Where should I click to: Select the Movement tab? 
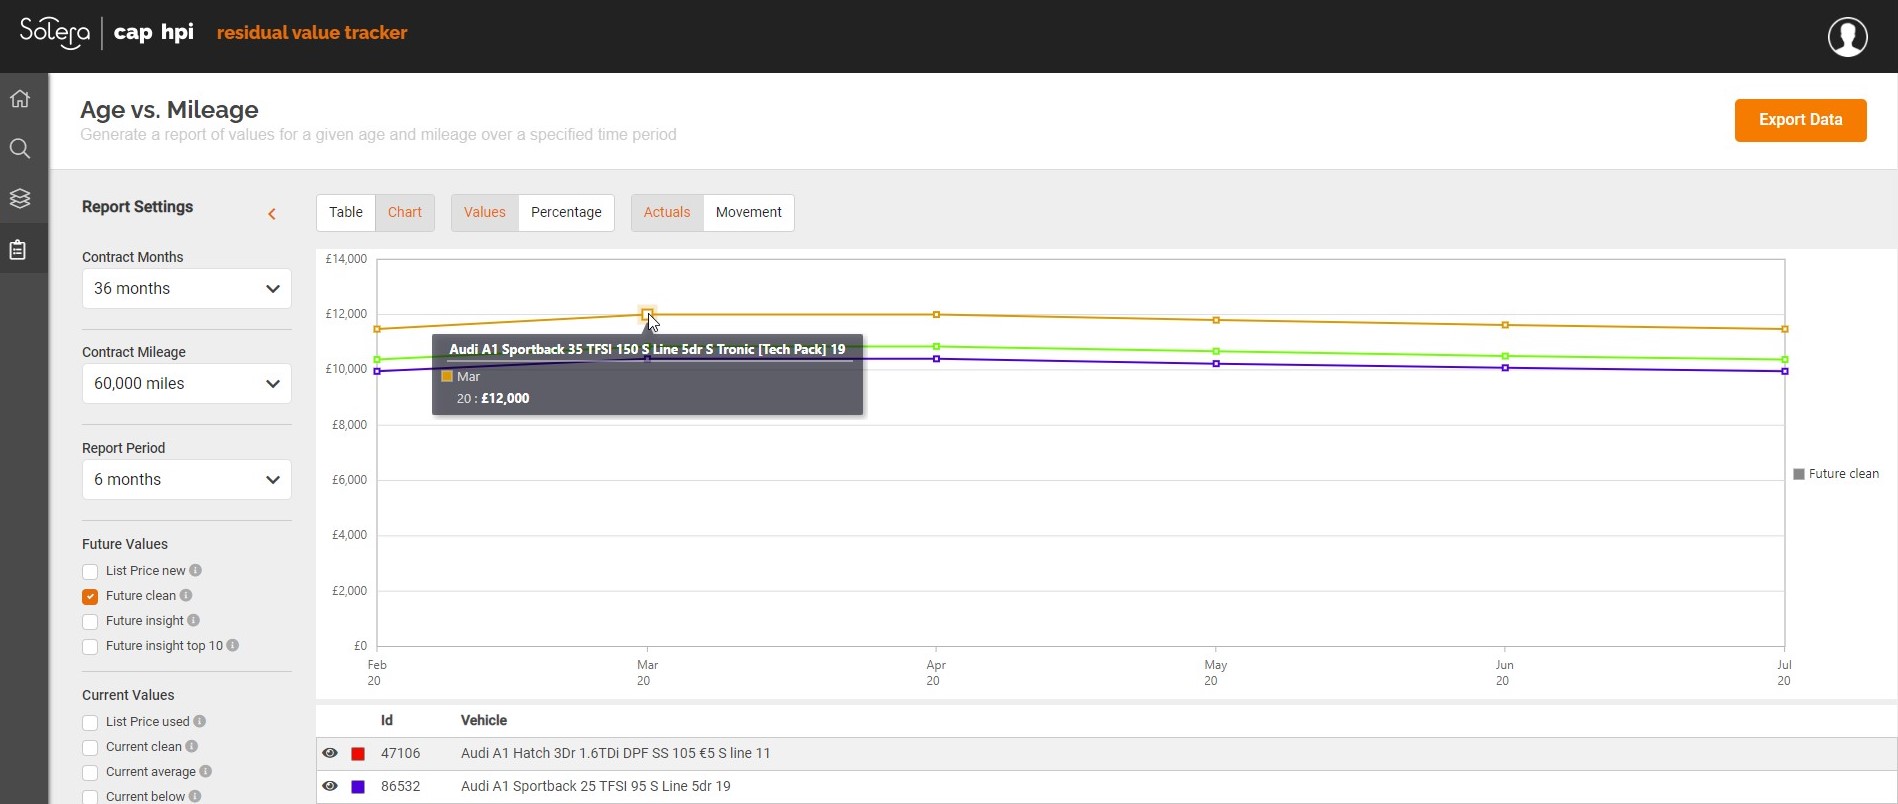coord(749,212)
